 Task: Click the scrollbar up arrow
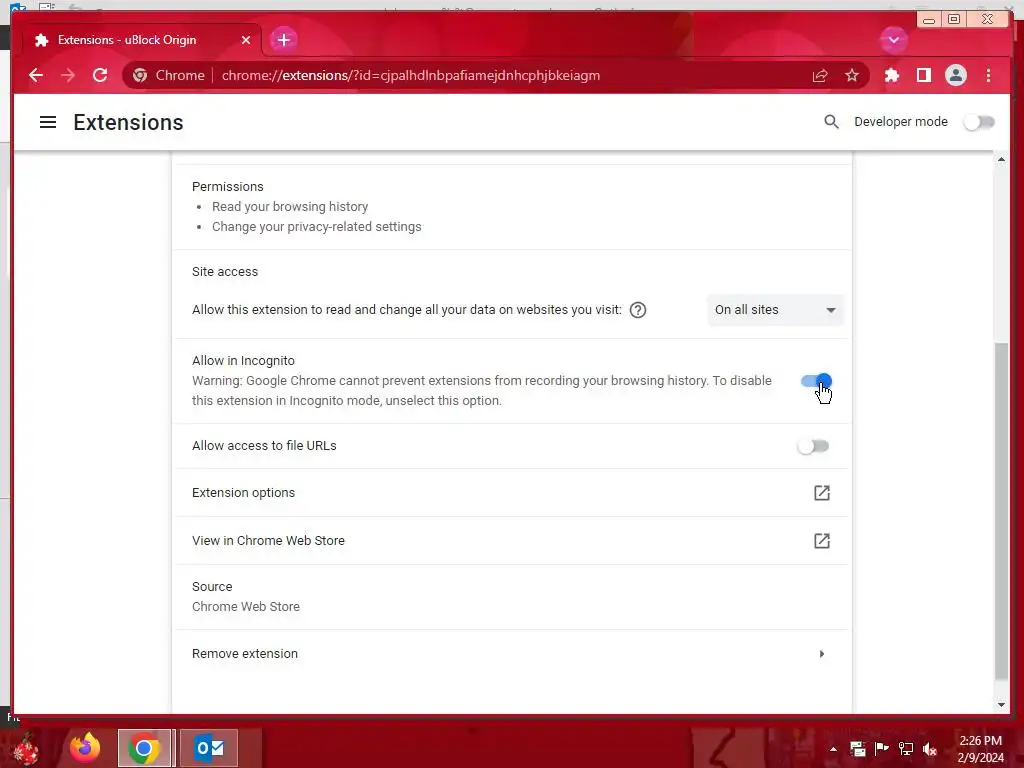point(1001,159)
